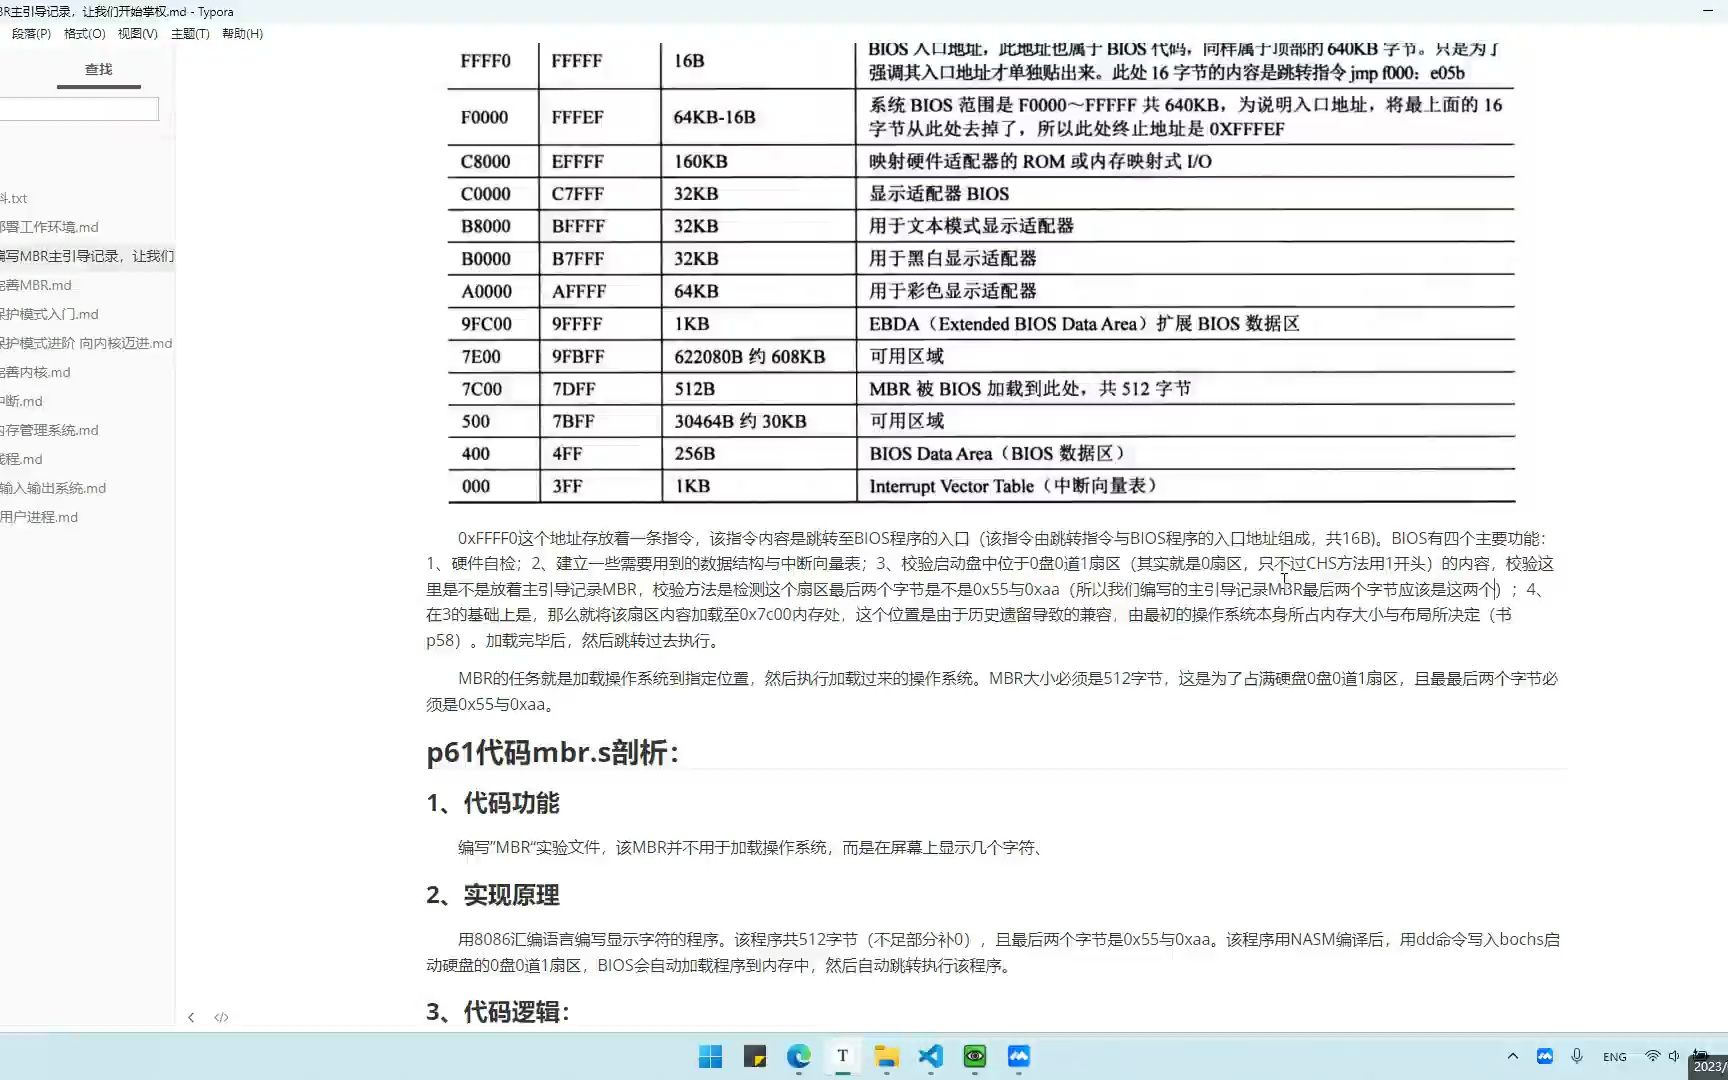Viewport: 1728px width, 1080px height.
Task: Click the heading 3、代码逻辑
Action: click(498, 1012)
